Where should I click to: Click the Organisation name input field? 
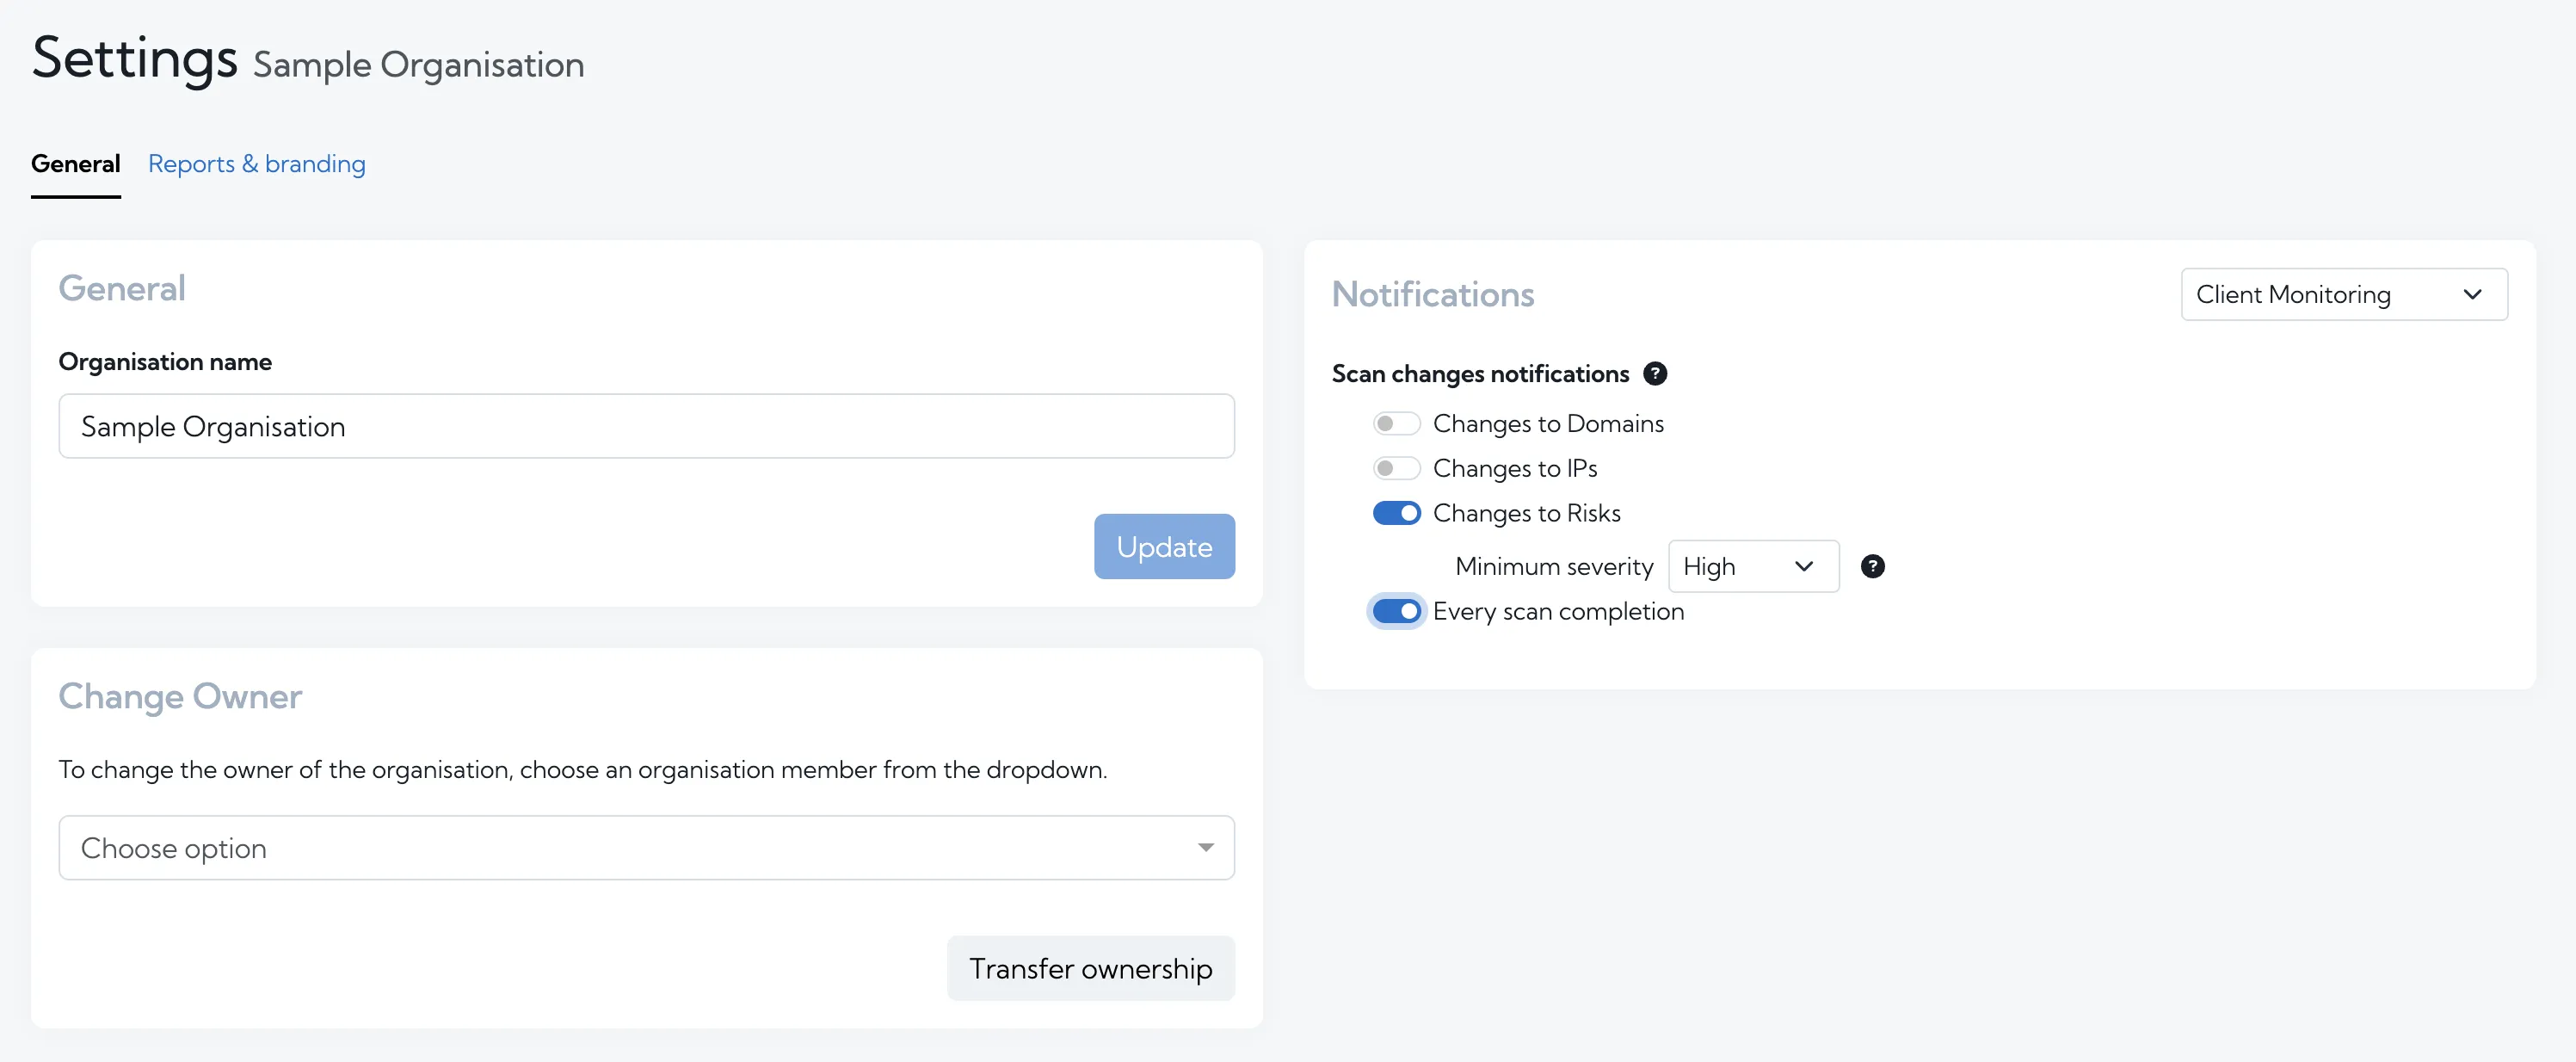click(646, 426)
